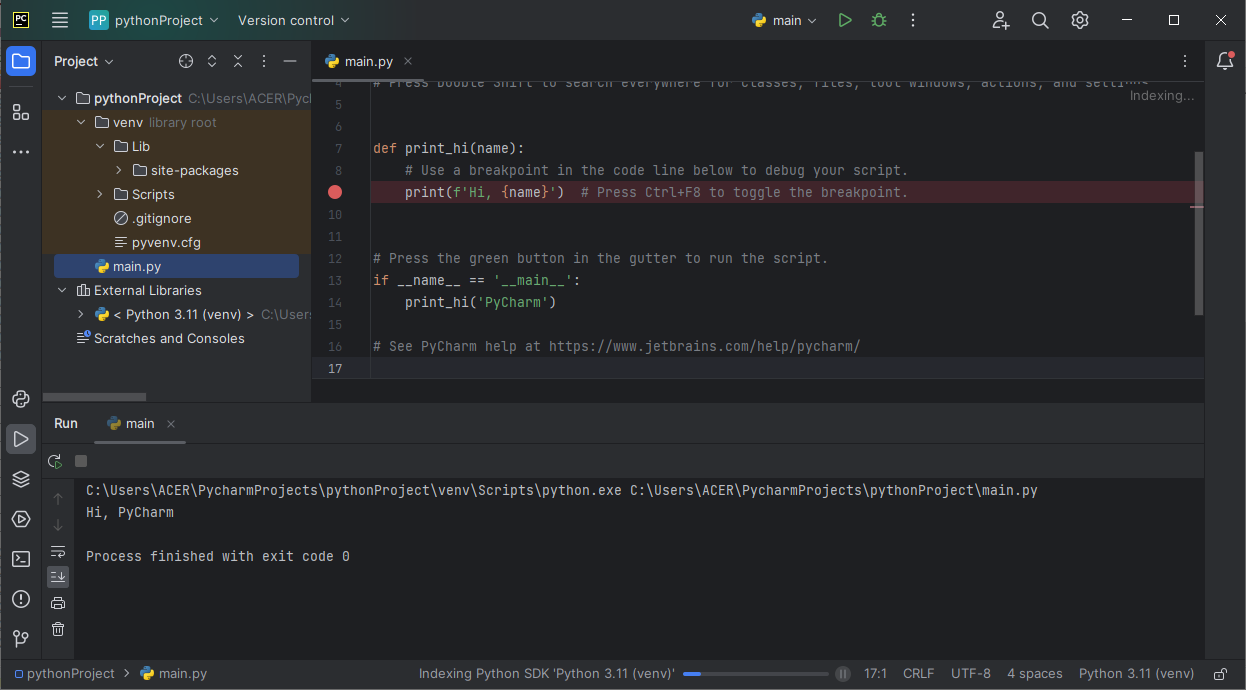Open IDE settings gear
The width and height of the screenshot is (1246, 690).
tap(1080, 20)
